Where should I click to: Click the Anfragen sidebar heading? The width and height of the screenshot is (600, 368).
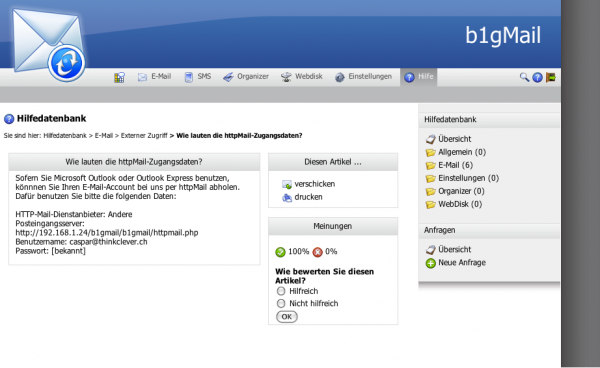(439, 230)
